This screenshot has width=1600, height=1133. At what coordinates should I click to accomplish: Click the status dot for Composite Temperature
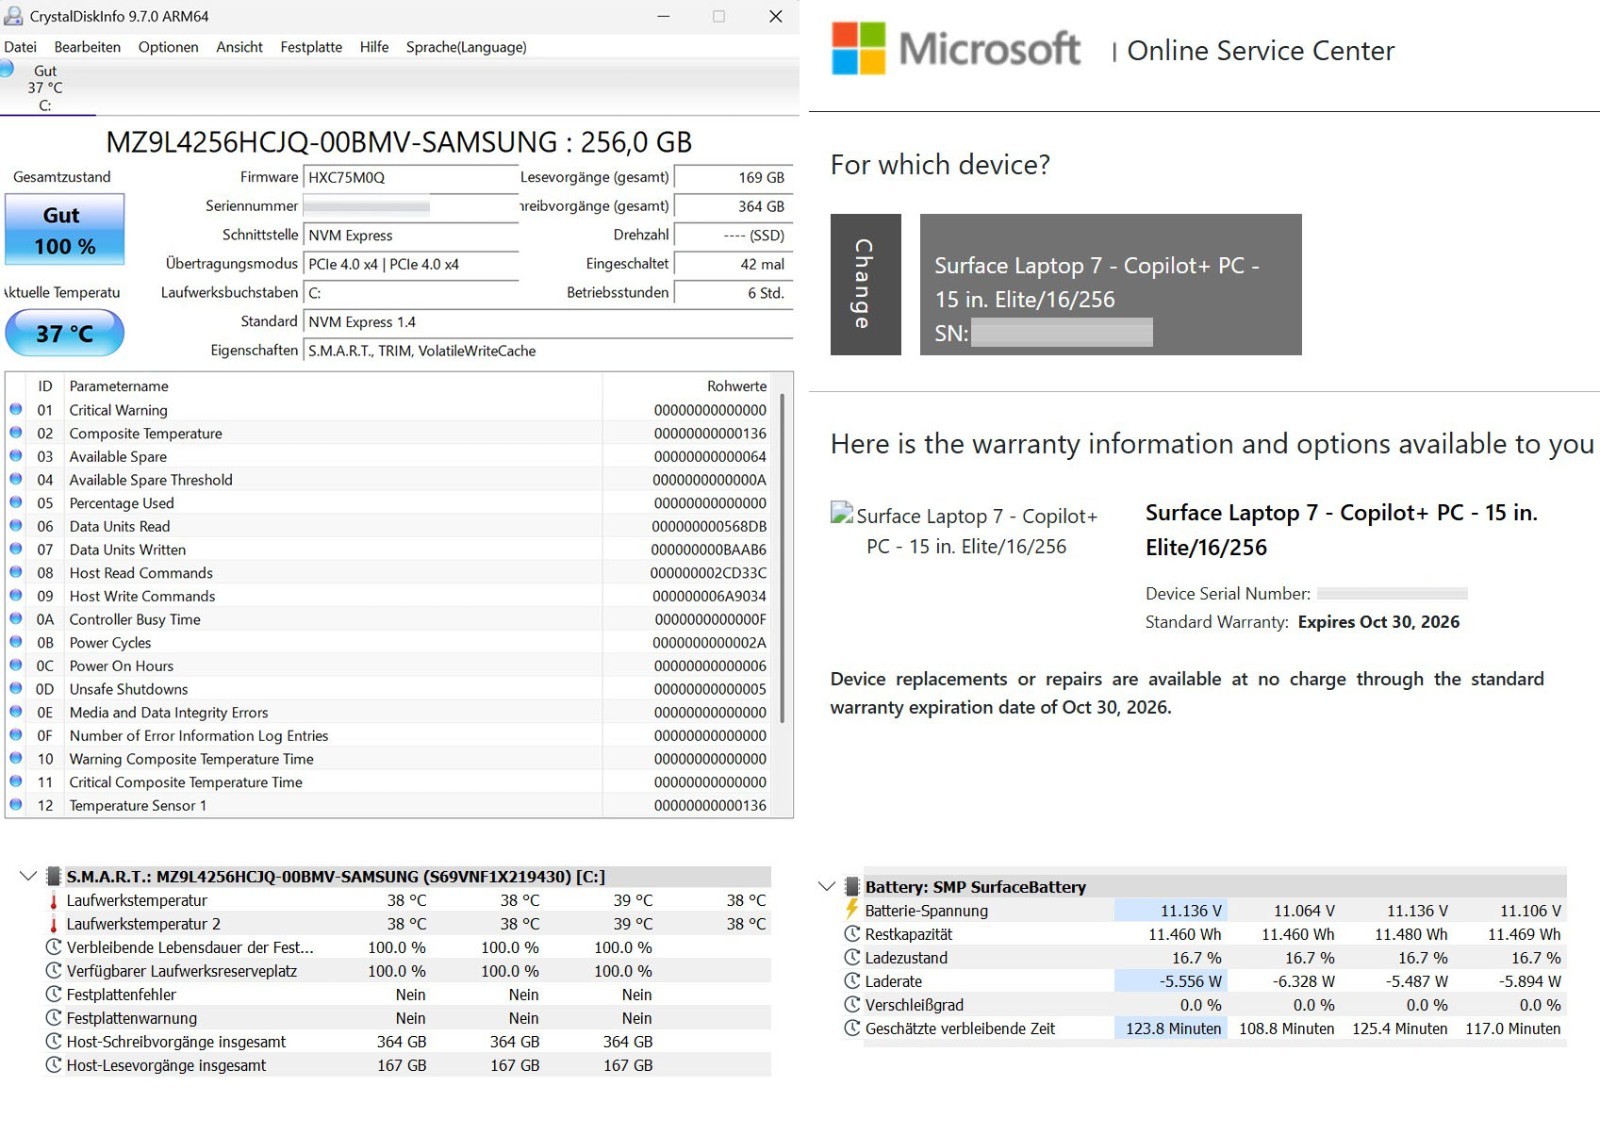[16, 432]
